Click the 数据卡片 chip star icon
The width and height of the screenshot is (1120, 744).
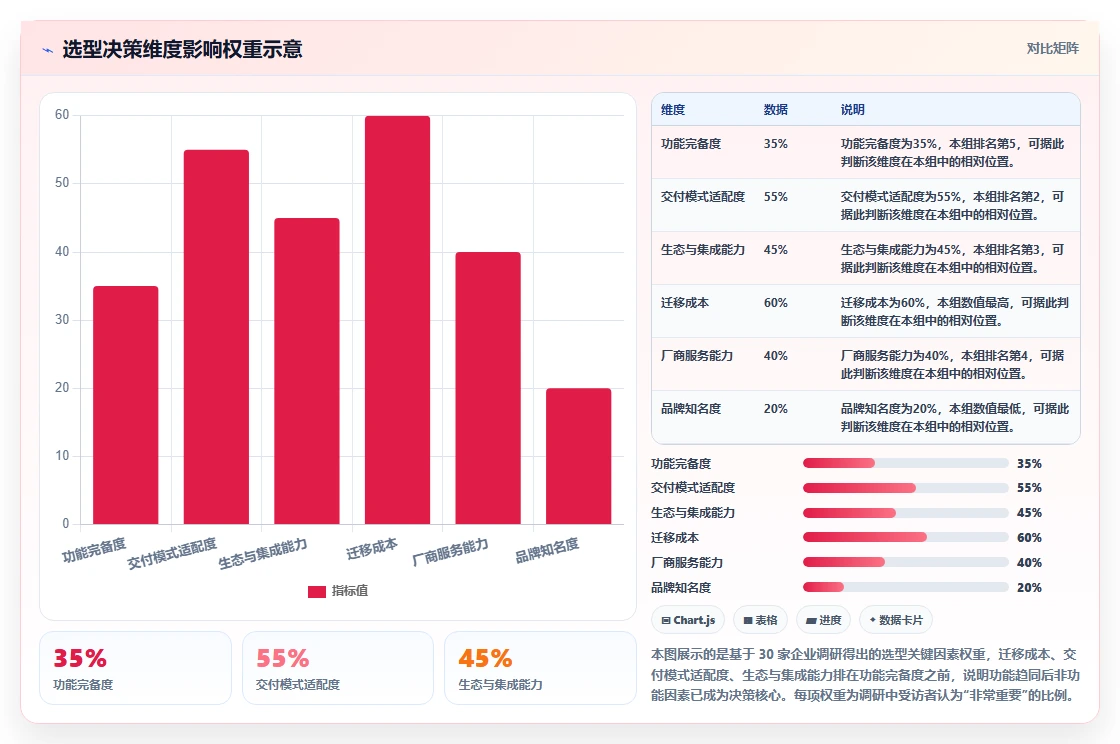873,620
